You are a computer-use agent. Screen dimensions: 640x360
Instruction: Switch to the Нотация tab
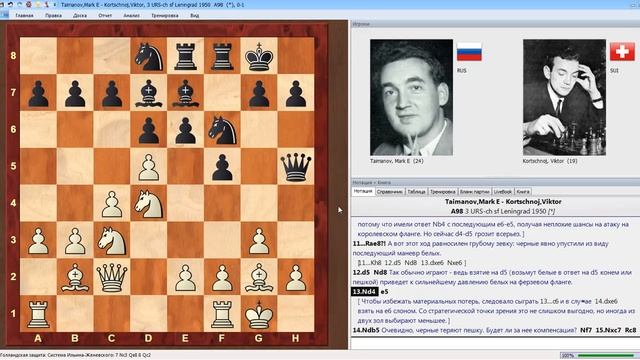point(362,191)
